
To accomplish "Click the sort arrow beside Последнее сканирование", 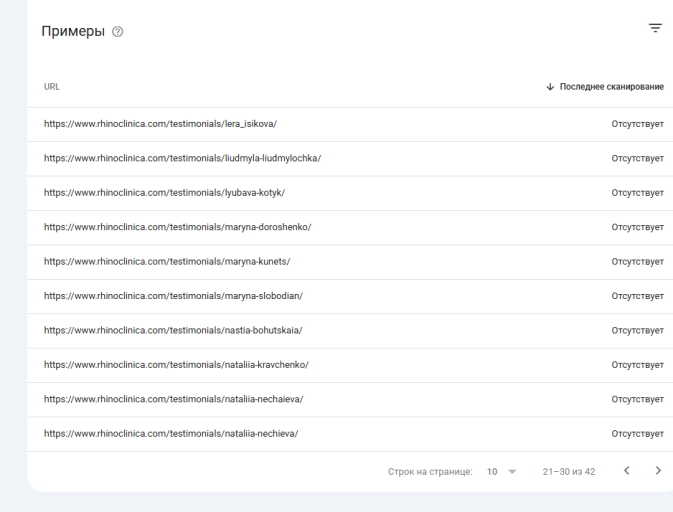I will point(550,87).
